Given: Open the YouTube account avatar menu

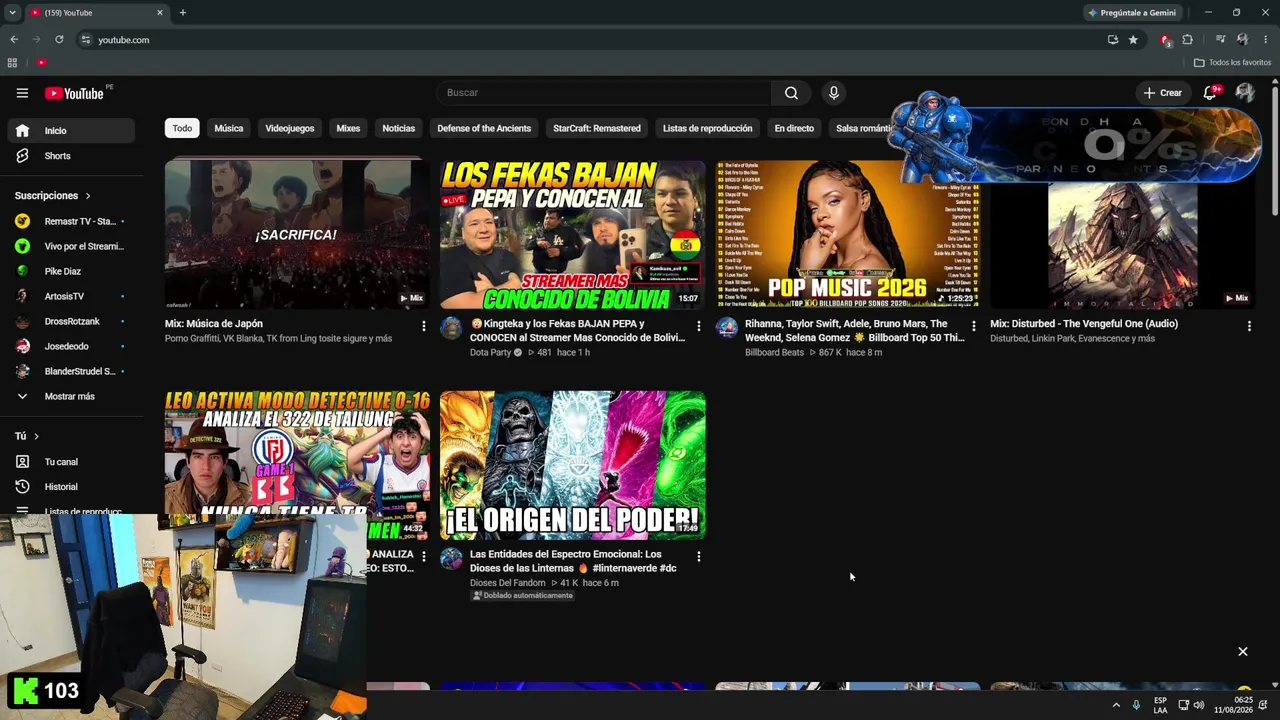Looking at the screenshot, I should point(1245,93).
